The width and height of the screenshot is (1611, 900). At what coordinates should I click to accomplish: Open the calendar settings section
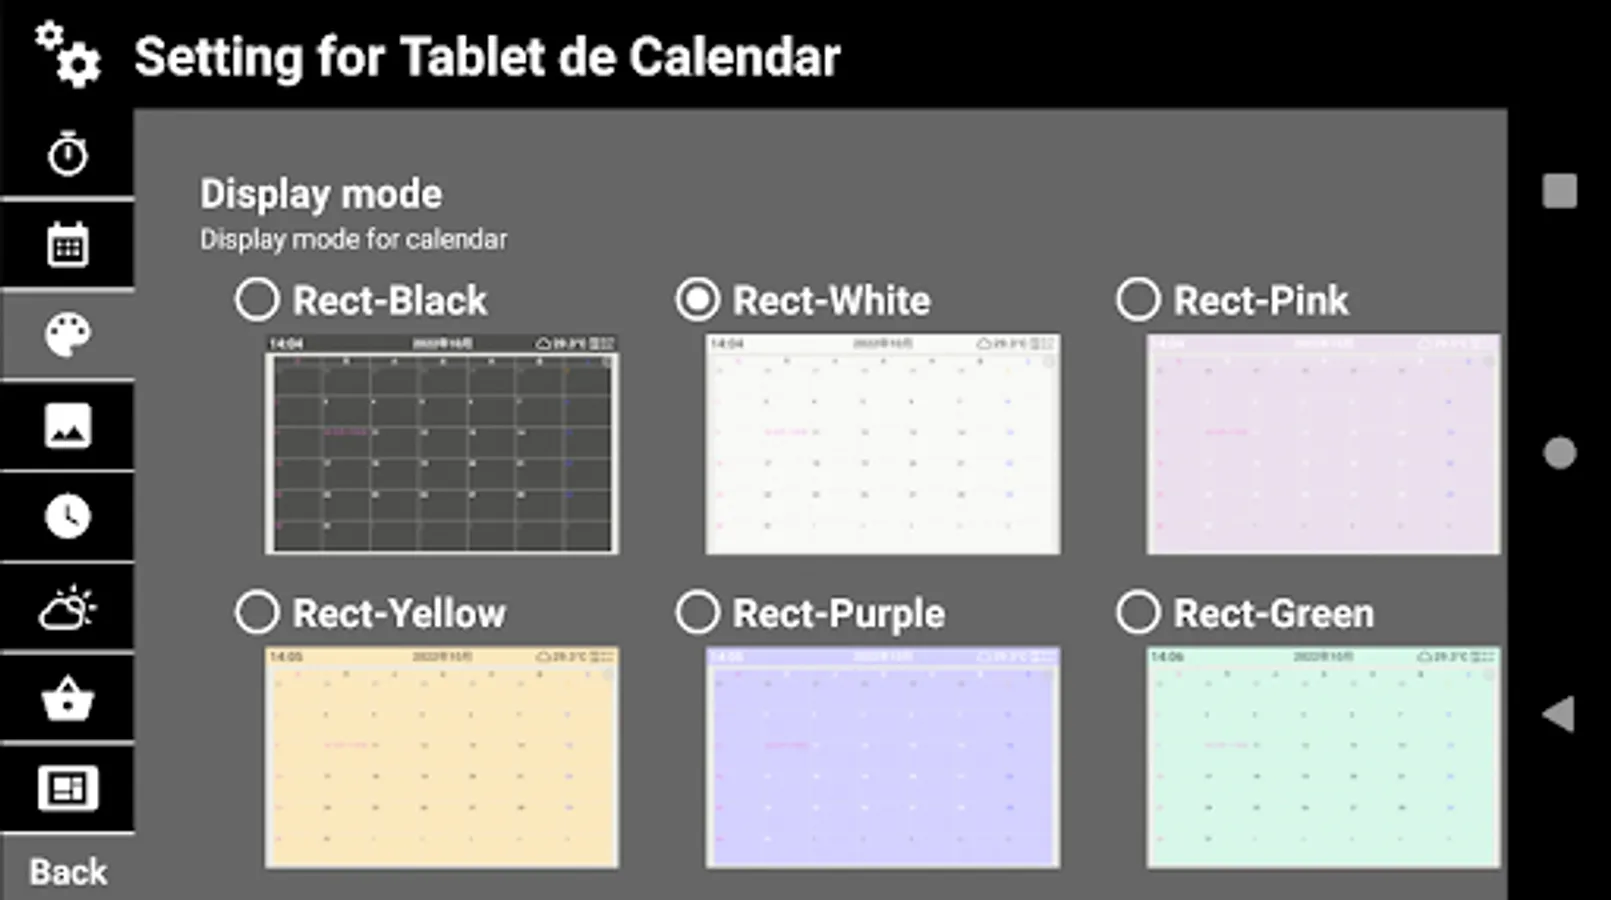click(66, 243)
